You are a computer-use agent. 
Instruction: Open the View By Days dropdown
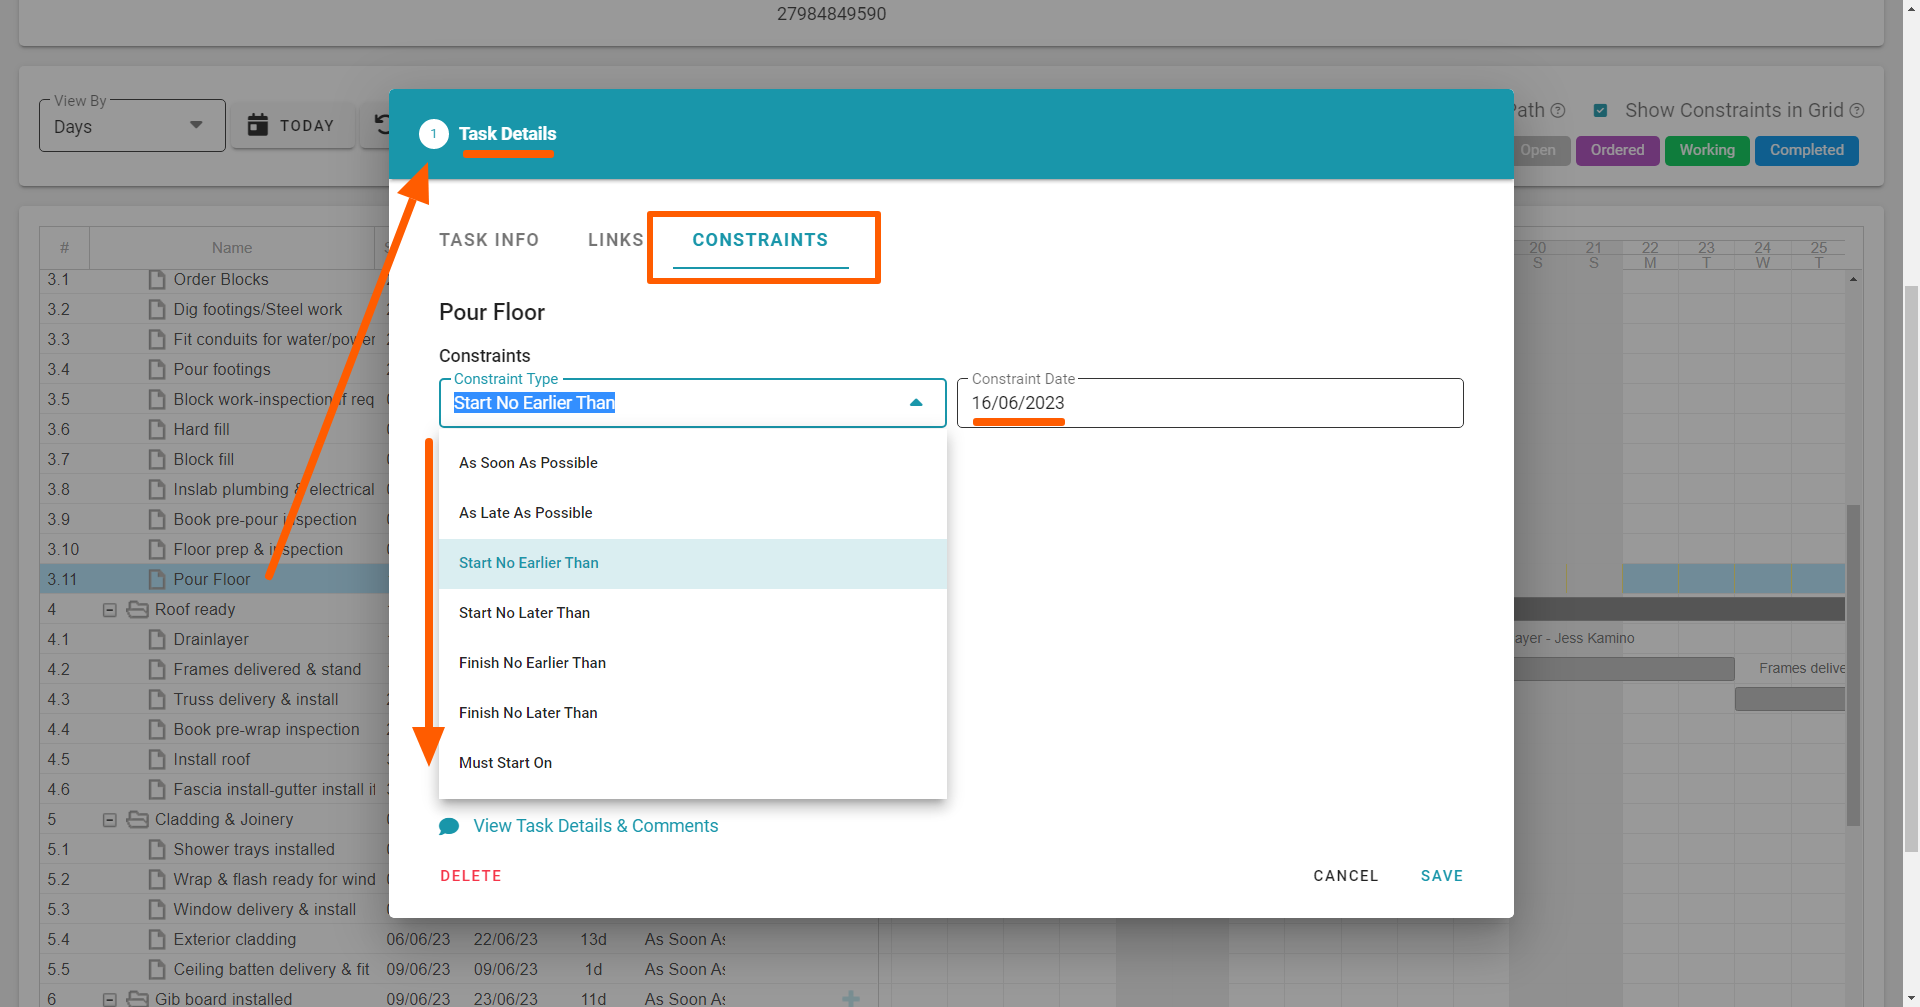click(132, 126)
